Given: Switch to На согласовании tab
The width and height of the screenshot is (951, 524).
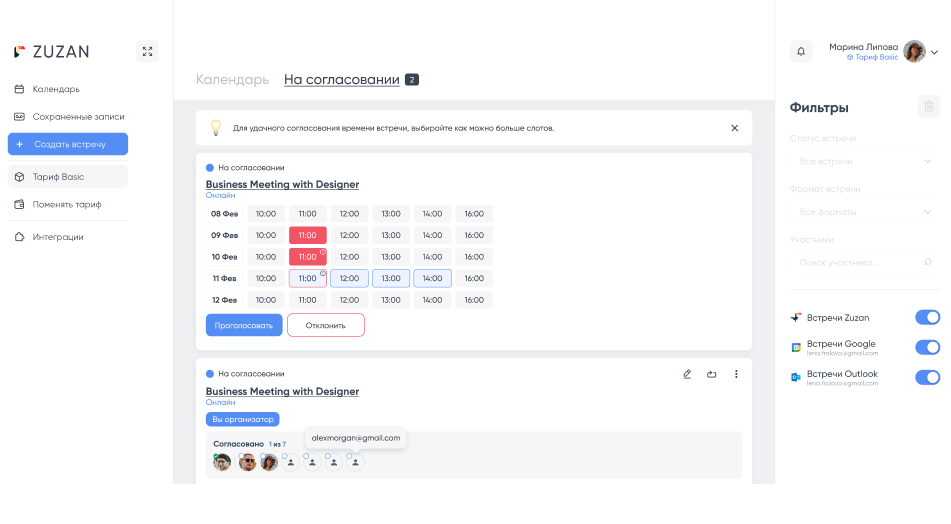Looking at the screenshot, I should [x=341, y=79].
